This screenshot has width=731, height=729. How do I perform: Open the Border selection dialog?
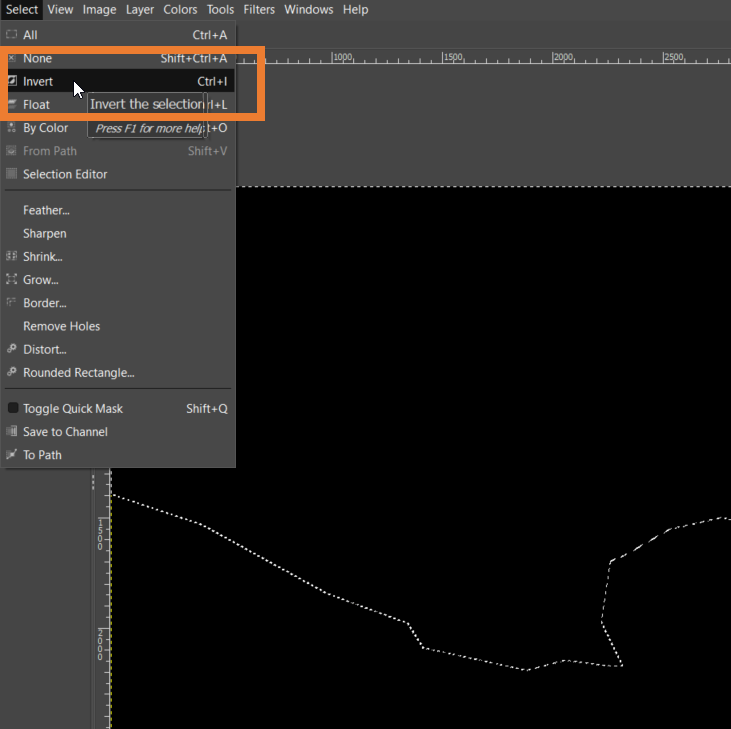(x=45, y=303)
